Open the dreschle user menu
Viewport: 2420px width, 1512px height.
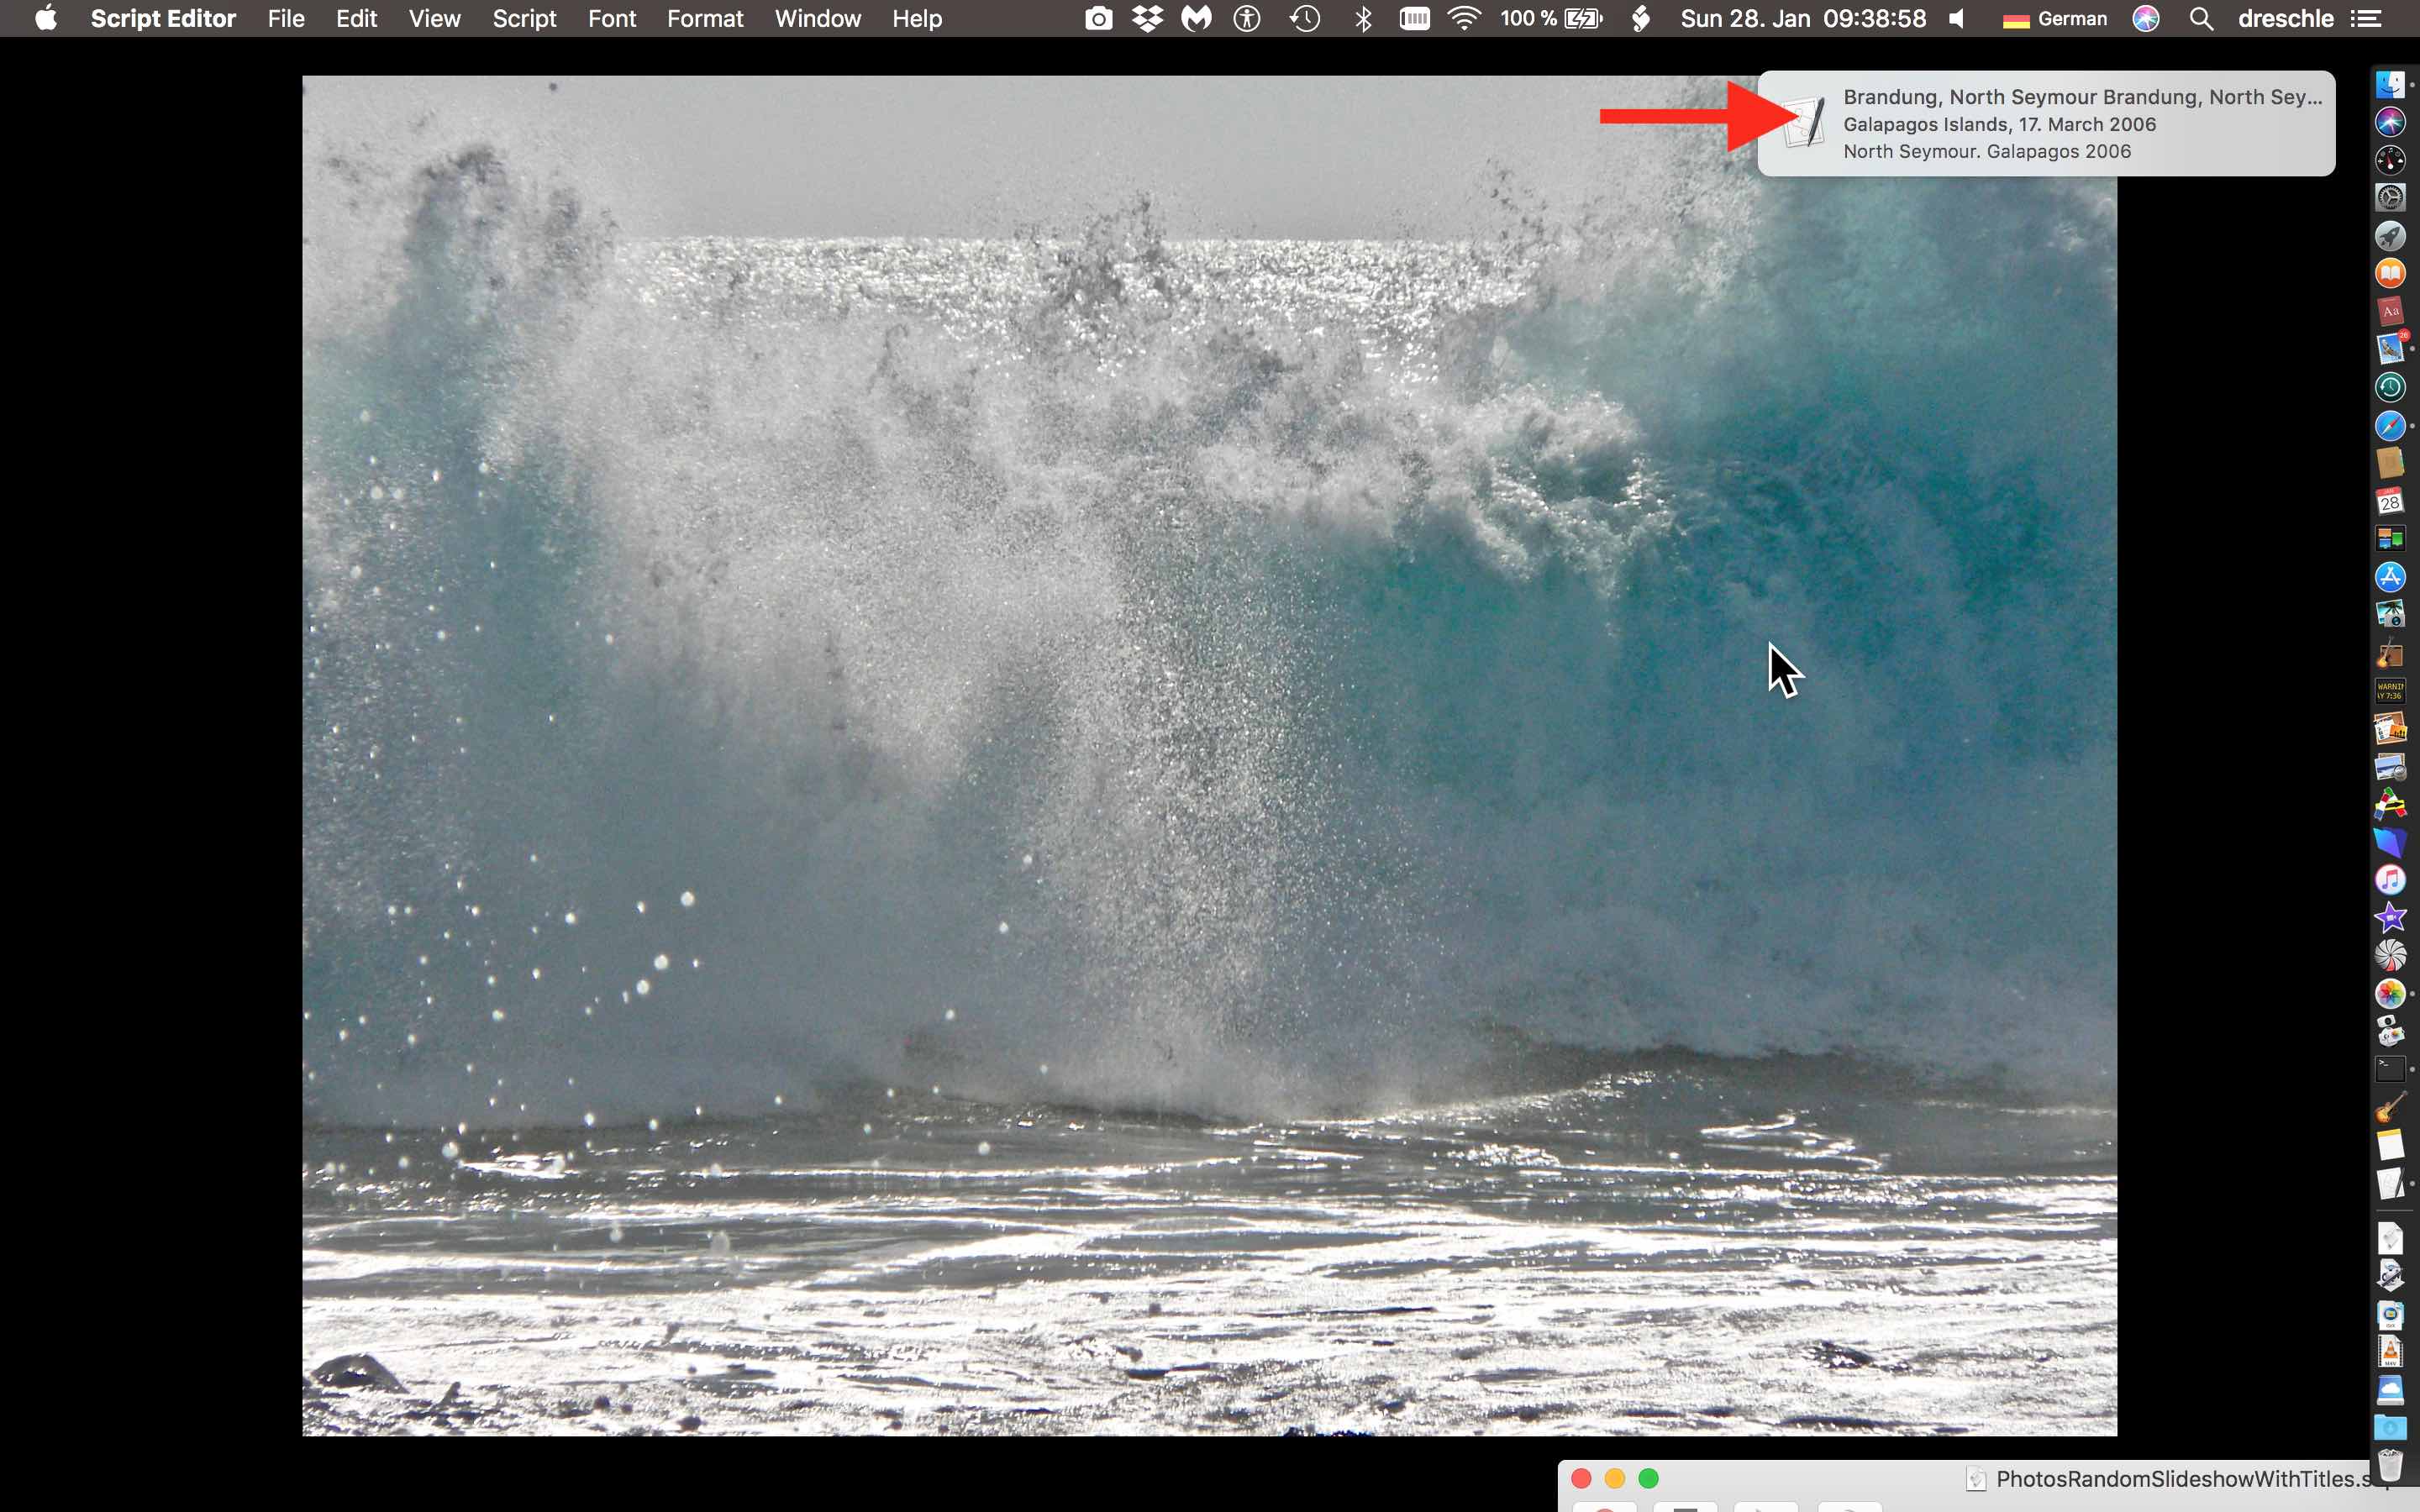(2285, 18)
